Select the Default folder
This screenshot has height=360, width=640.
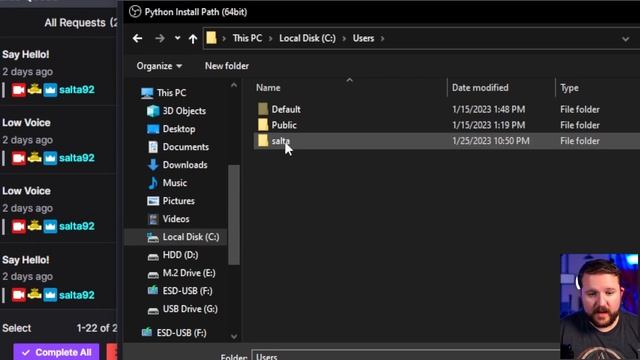286,109
